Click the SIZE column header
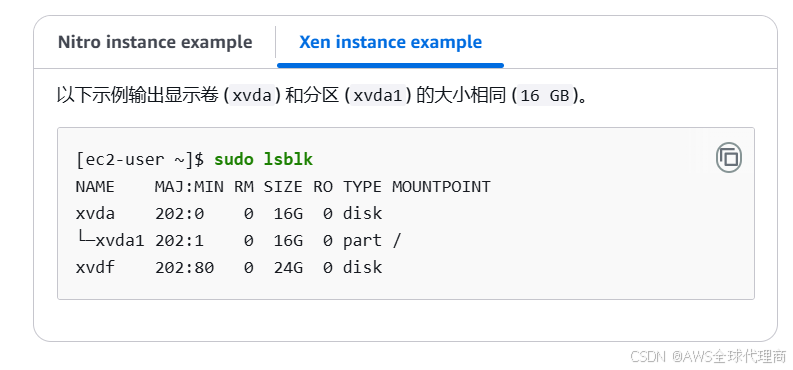 (x=283, y=187)
